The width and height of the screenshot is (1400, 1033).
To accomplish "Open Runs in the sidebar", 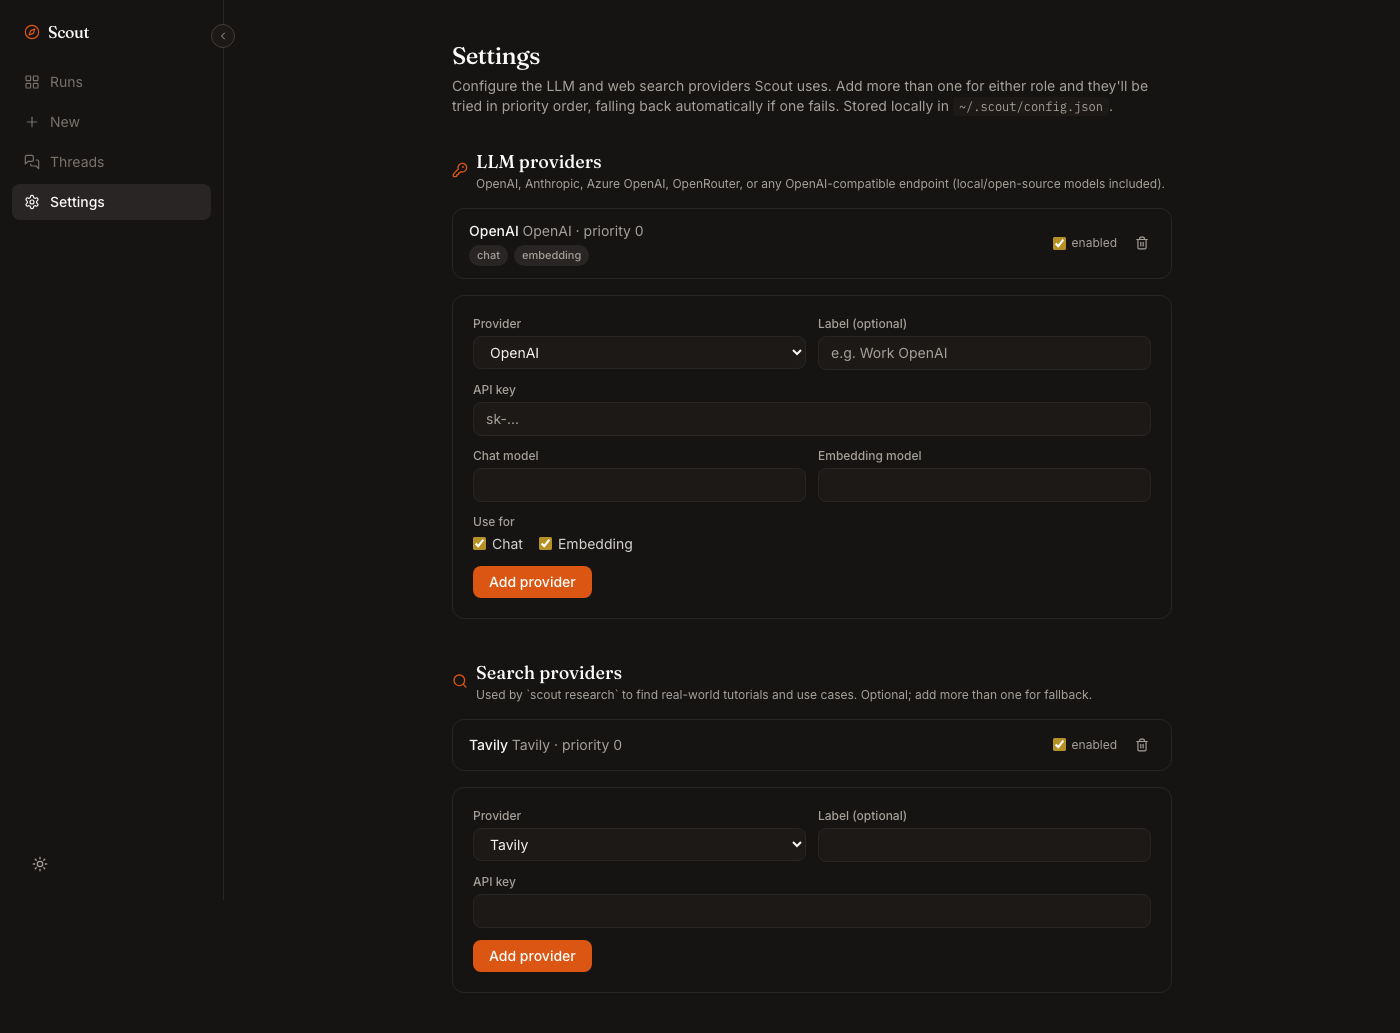I will point(111,82).
